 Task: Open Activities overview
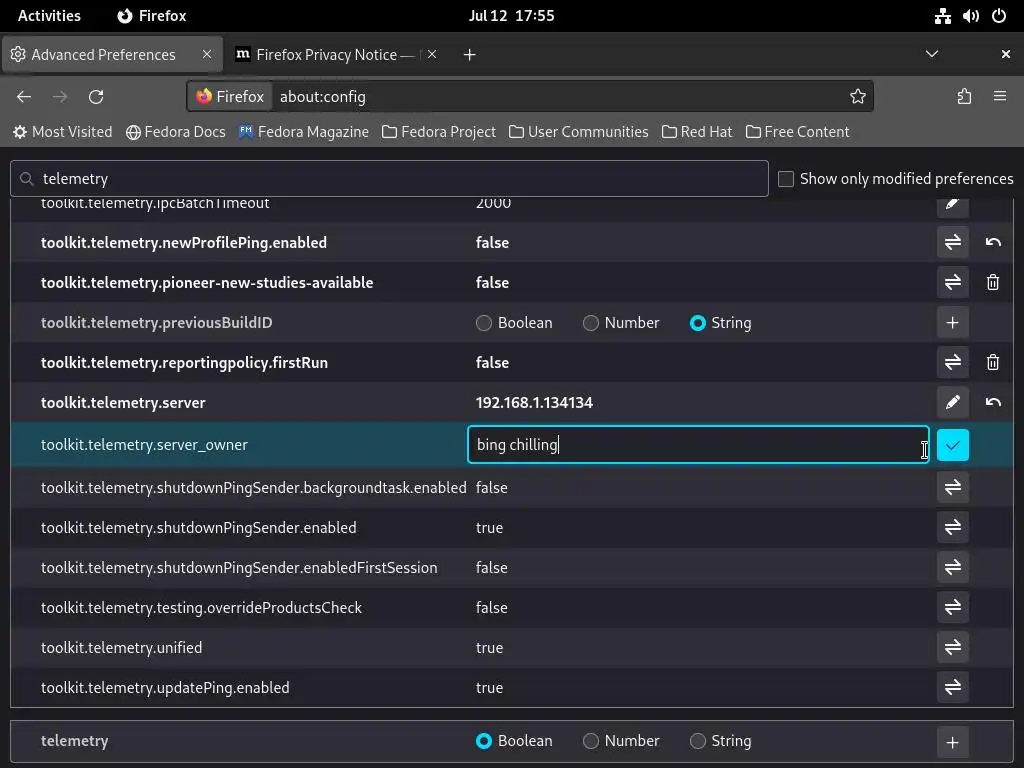click(x=49, y=16)
